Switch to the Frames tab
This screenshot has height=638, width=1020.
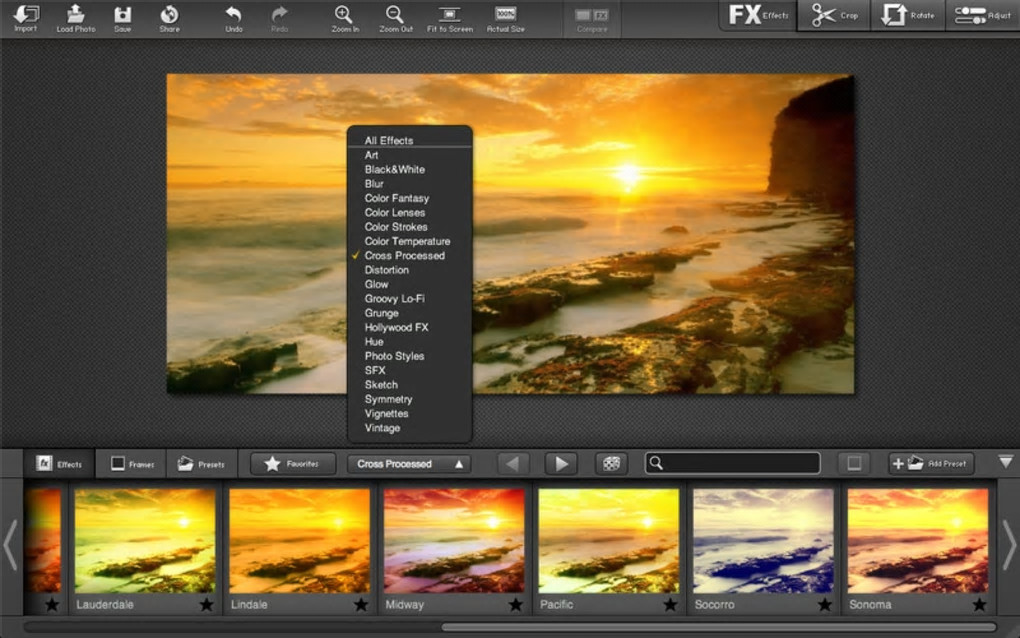tap(132, 464)
